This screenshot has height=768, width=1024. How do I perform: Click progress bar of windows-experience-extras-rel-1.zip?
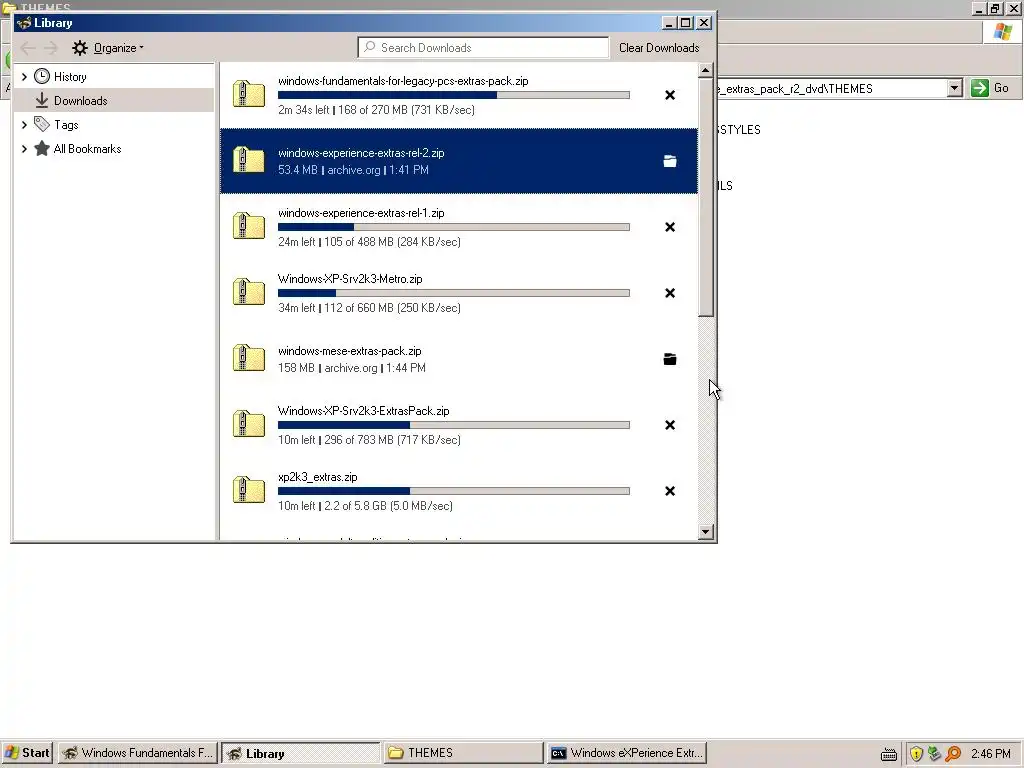pos(454,227)
